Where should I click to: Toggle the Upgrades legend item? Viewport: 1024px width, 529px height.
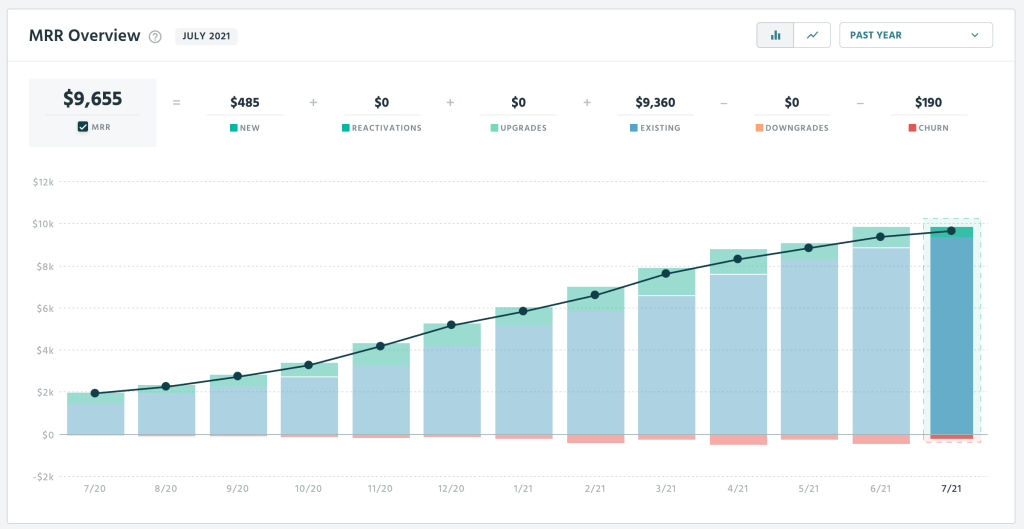518,128
